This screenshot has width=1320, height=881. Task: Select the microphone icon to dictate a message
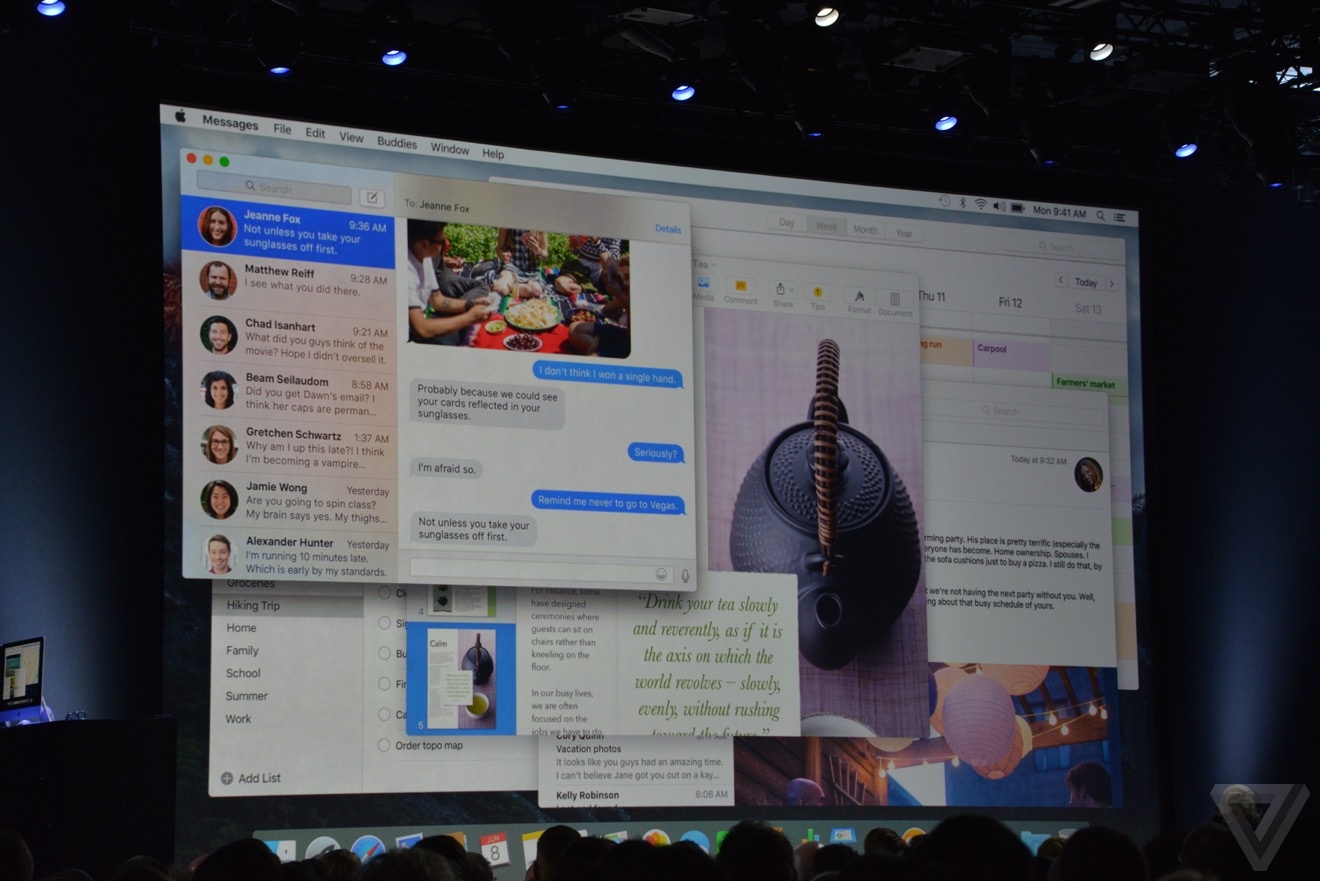[684, 574]
